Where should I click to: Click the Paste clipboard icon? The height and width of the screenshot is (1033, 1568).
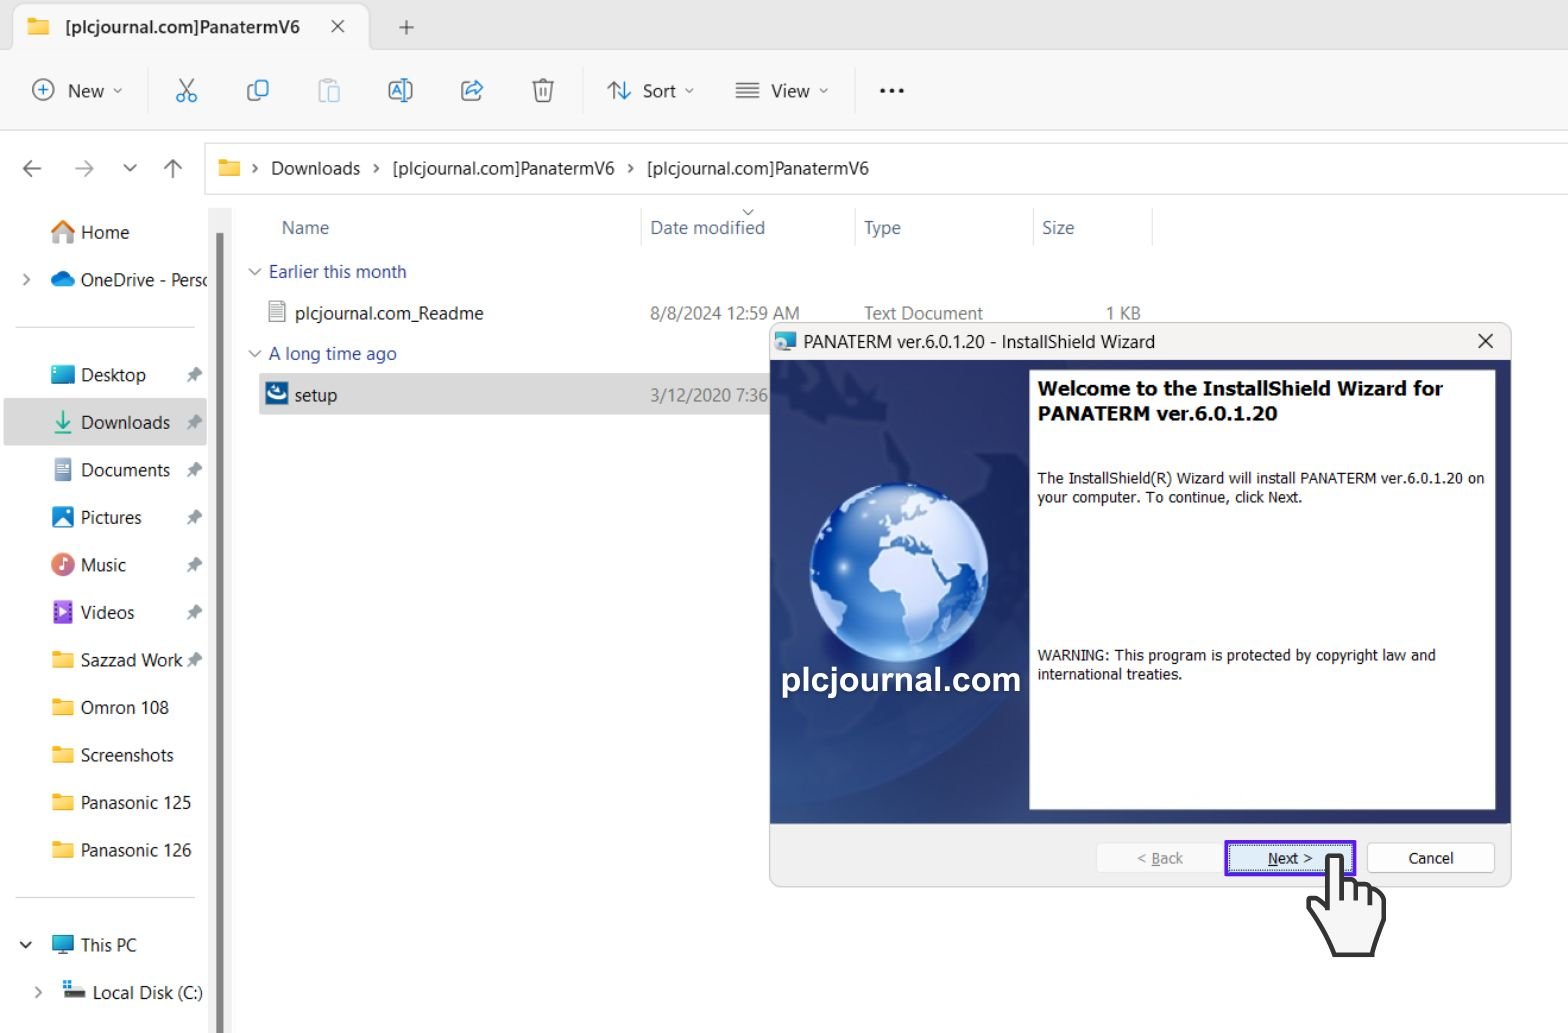pyautogui.click(x=329, y=91)
